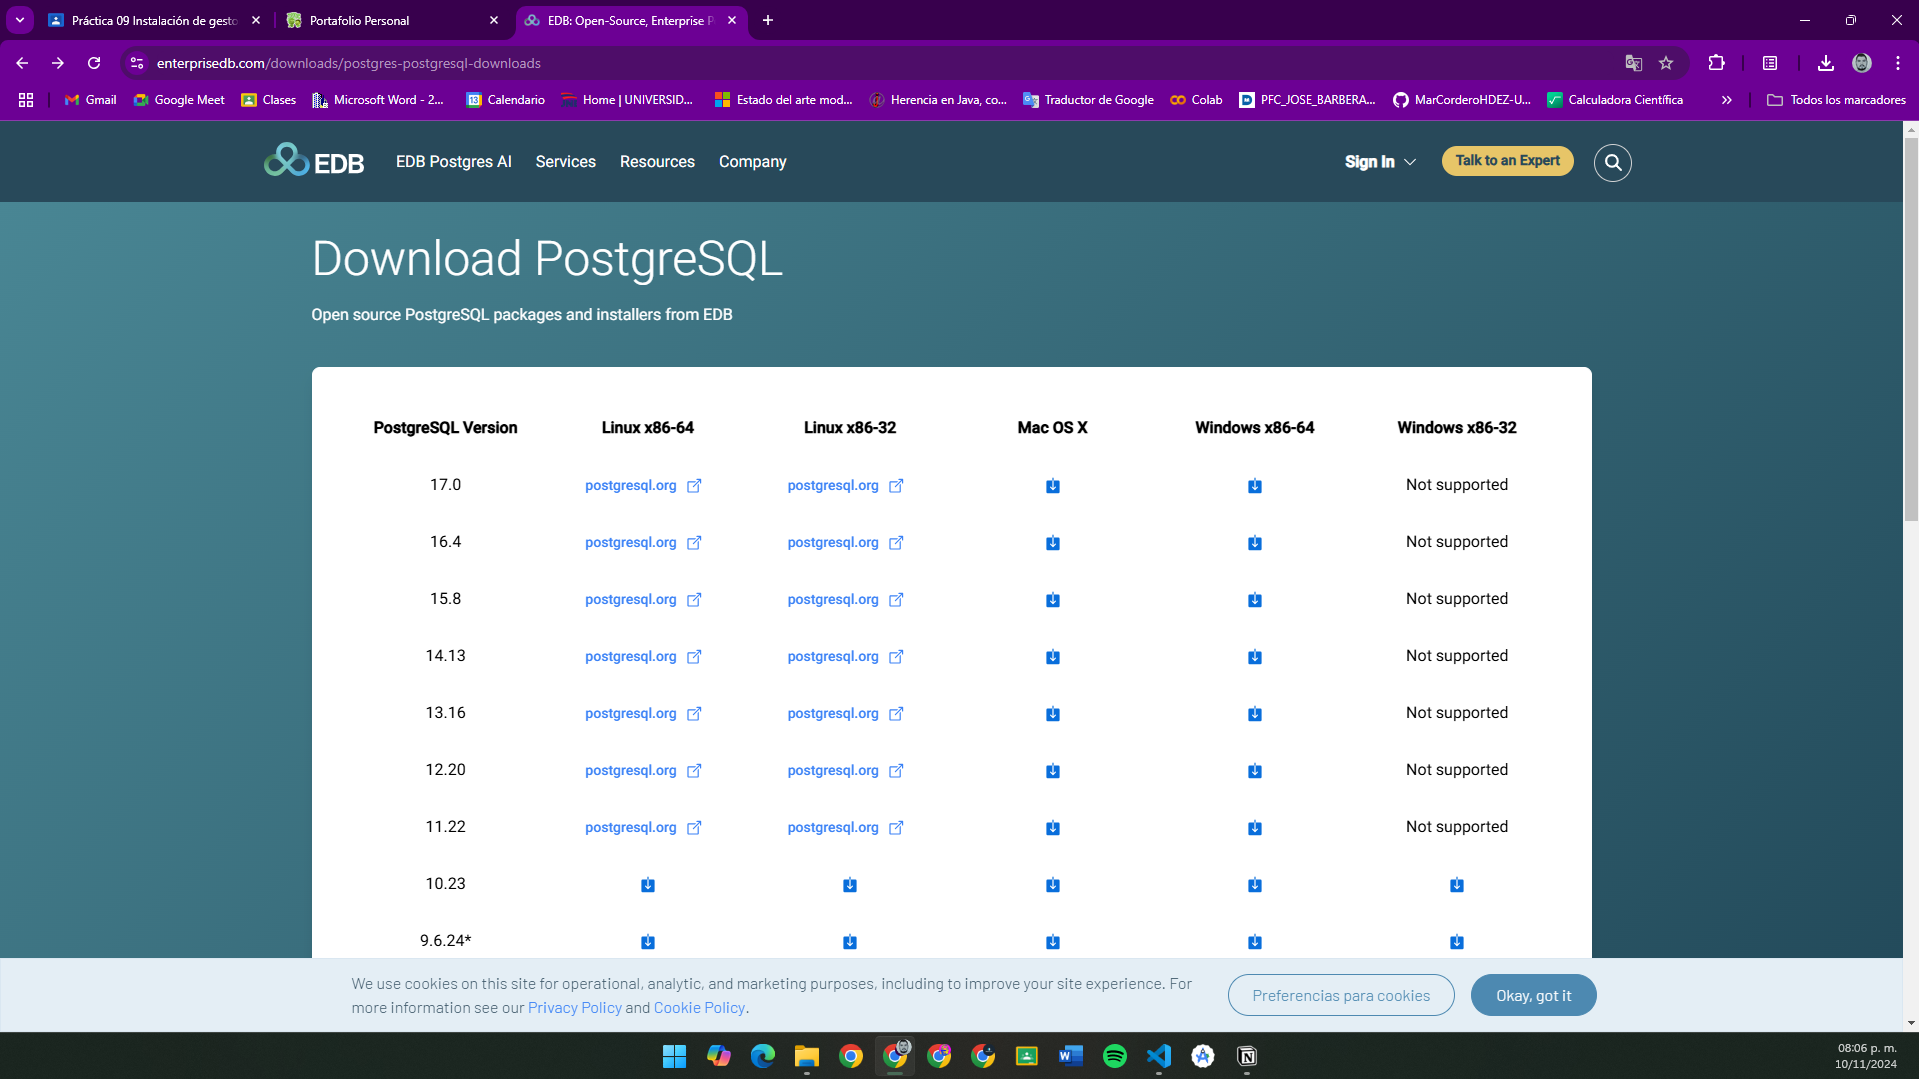Image resolution: width=1919 pixels, height=1079 pixels.
Task: Open Chrome side panel icon
Action: coord(1770,63)
